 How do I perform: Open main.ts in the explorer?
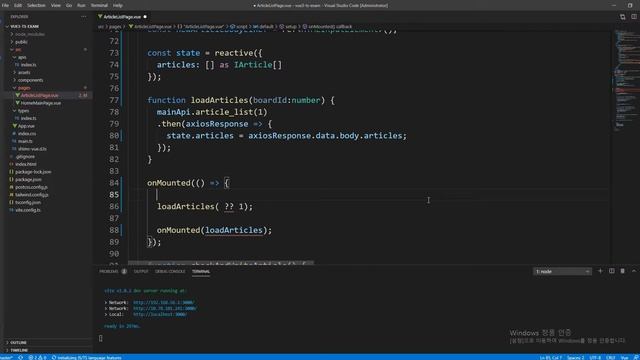25,141
